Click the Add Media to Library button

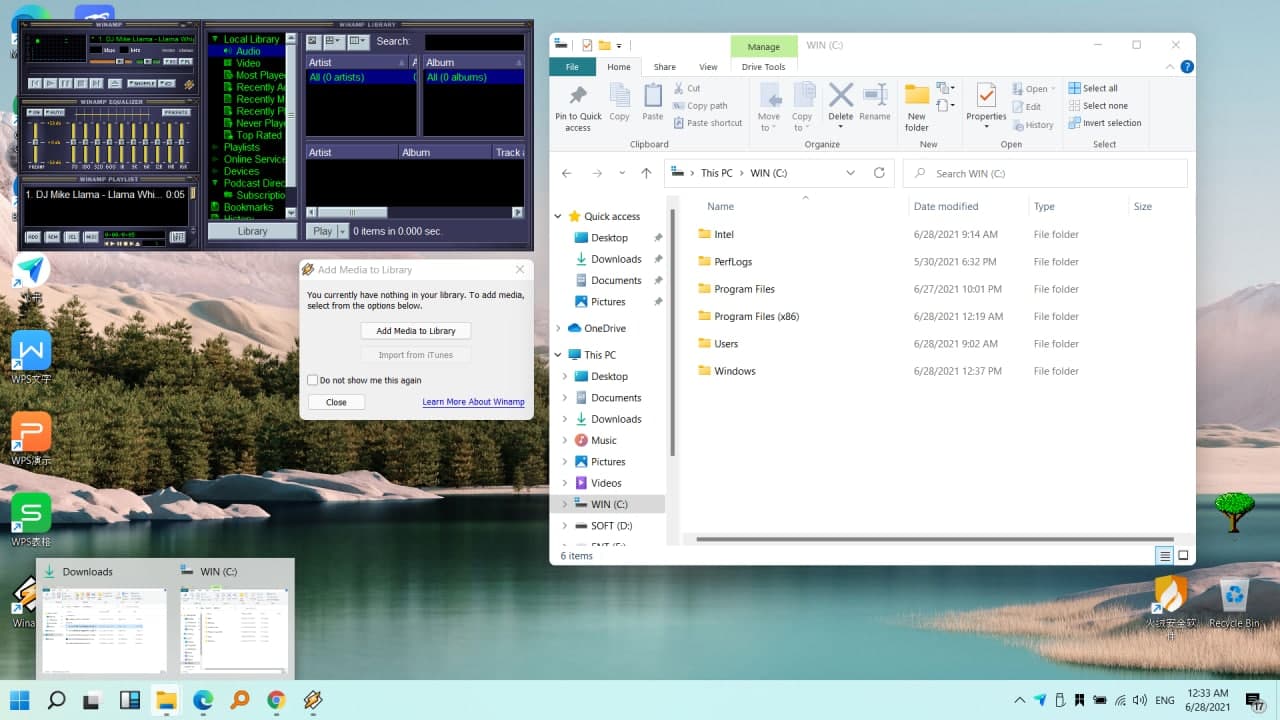[x=415, y=331]
